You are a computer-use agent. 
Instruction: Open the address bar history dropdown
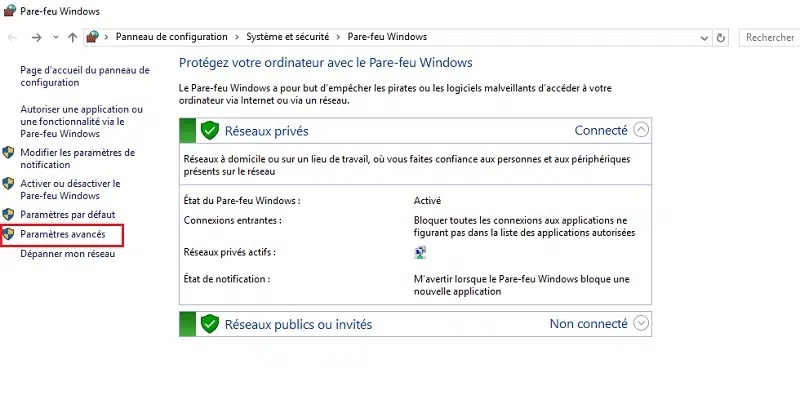click(705, 38)
